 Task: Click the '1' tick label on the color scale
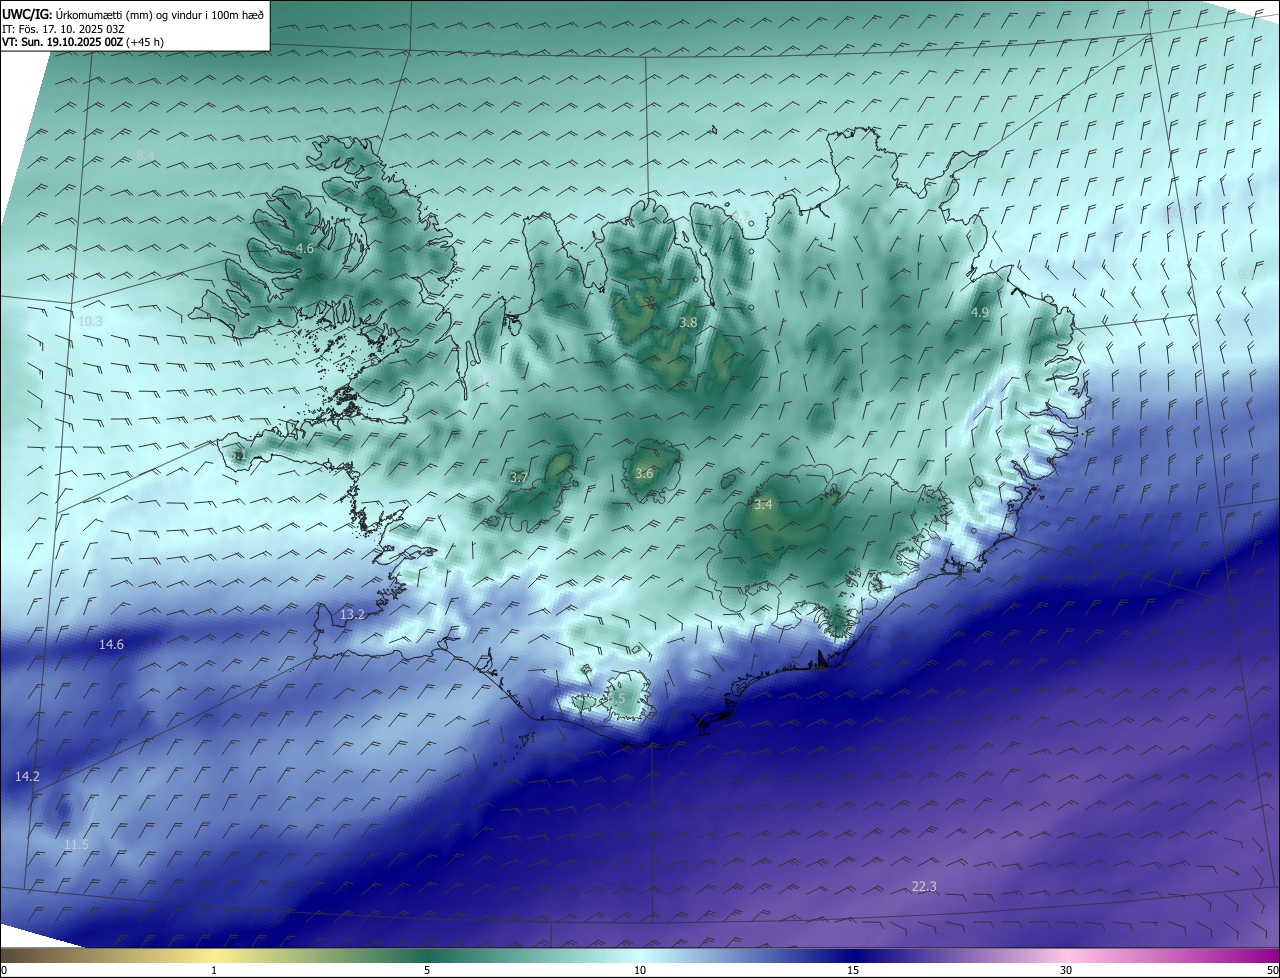[214, 970]
